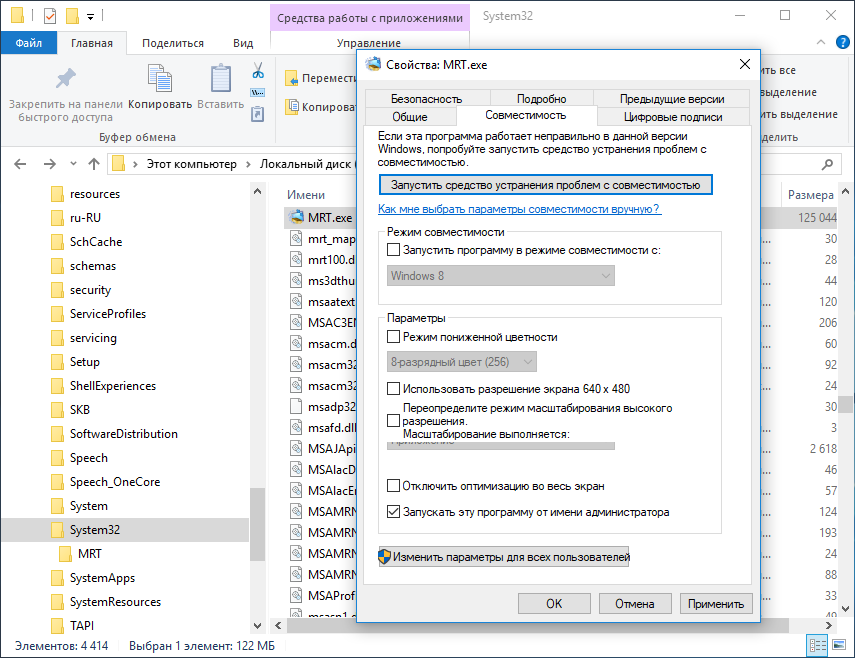
Task: Click the Back navigation arrow
Action: pyautogui.click(x=20, y=164)
